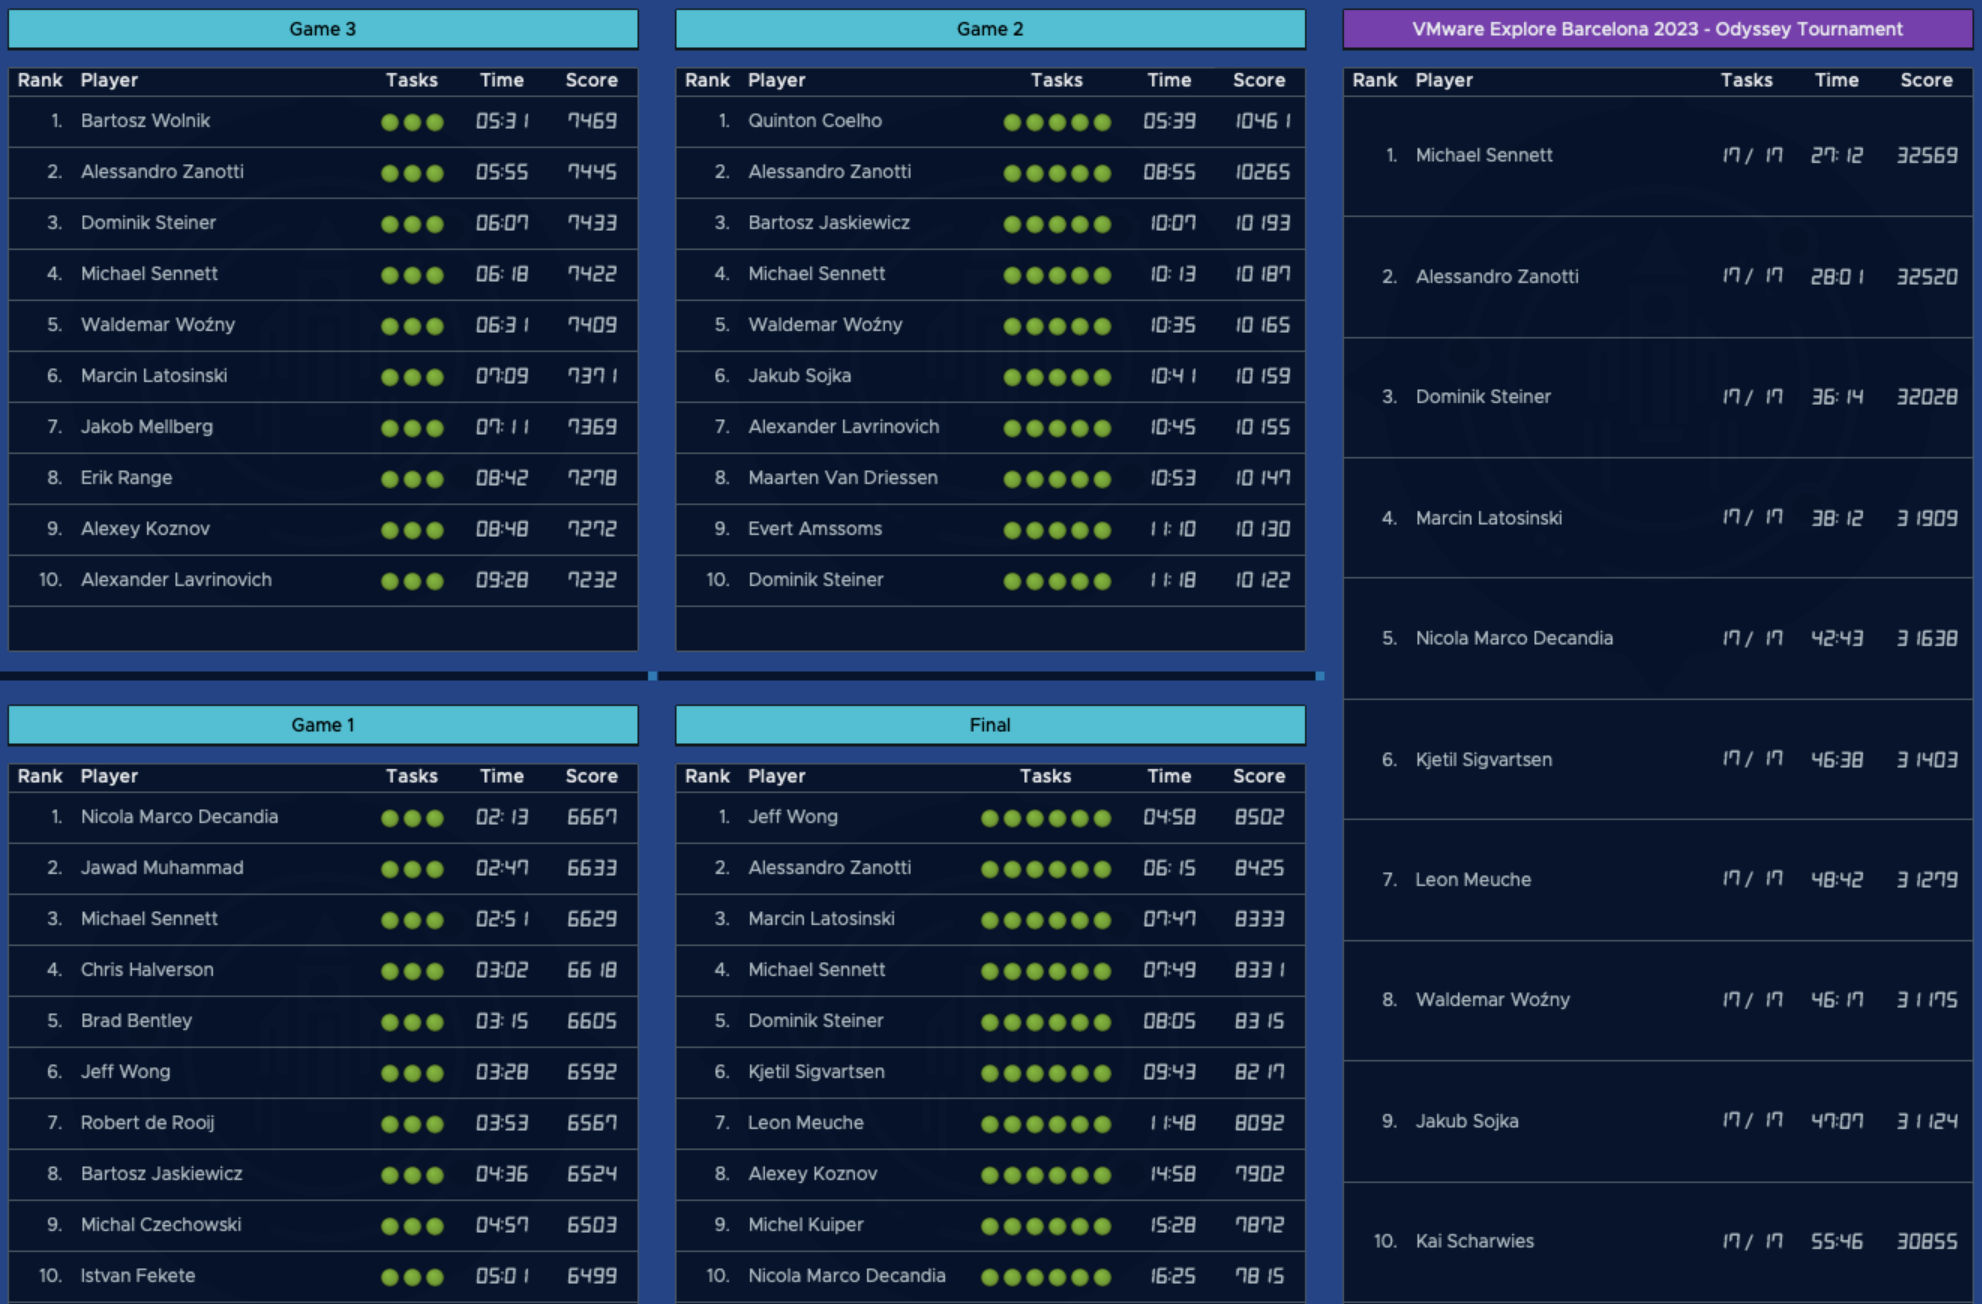The image size is (1982, 1306).
Task: Open the Game 1 panel header
Action: [322, 725]
